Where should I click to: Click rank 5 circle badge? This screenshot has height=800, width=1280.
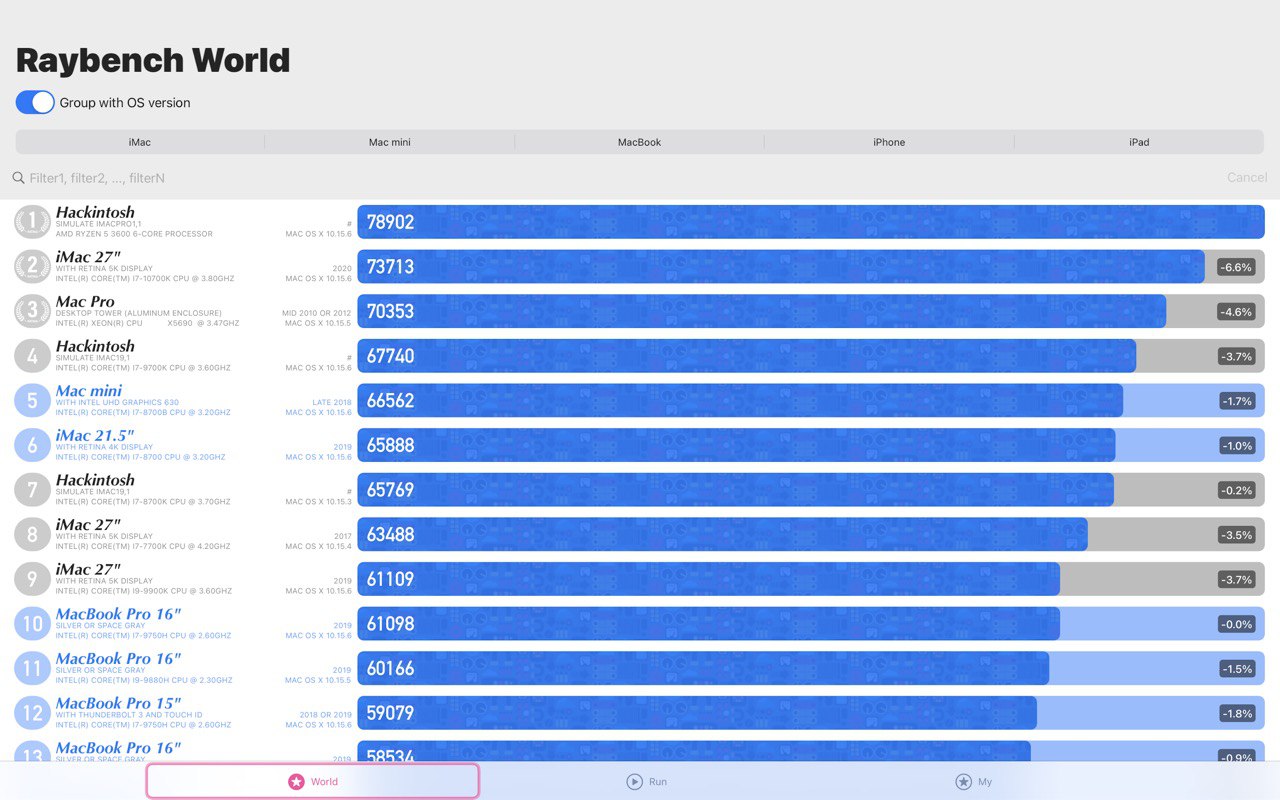[x=32, y=400]
